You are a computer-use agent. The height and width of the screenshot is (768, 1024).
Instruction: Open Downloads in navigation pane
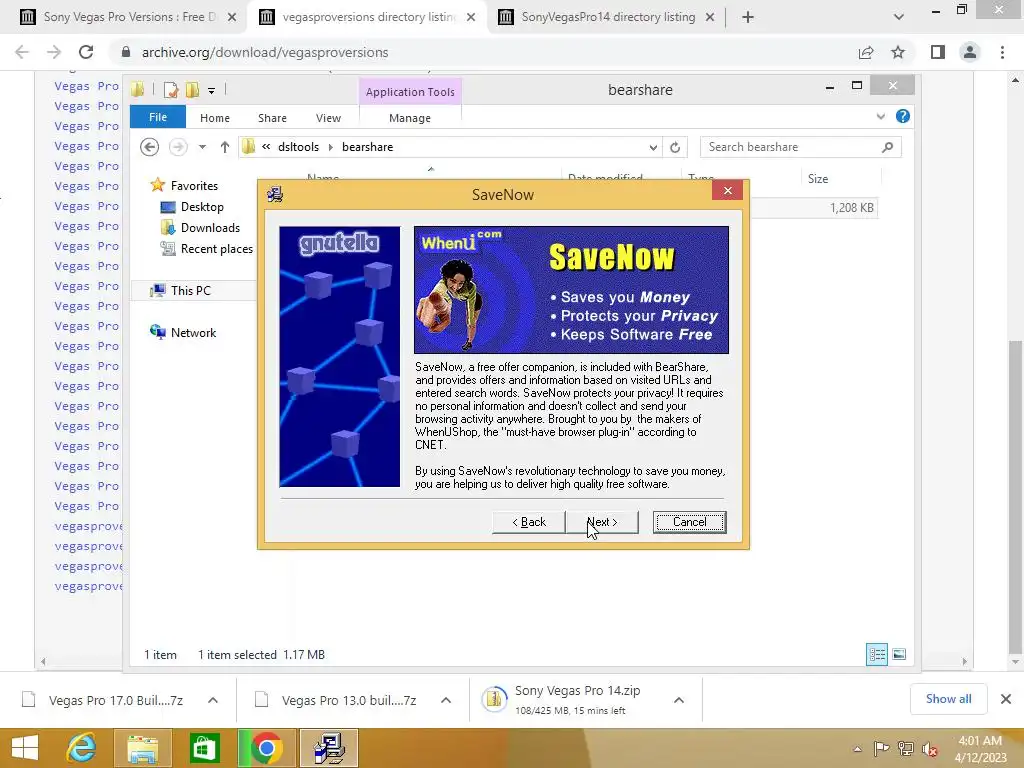210,227
